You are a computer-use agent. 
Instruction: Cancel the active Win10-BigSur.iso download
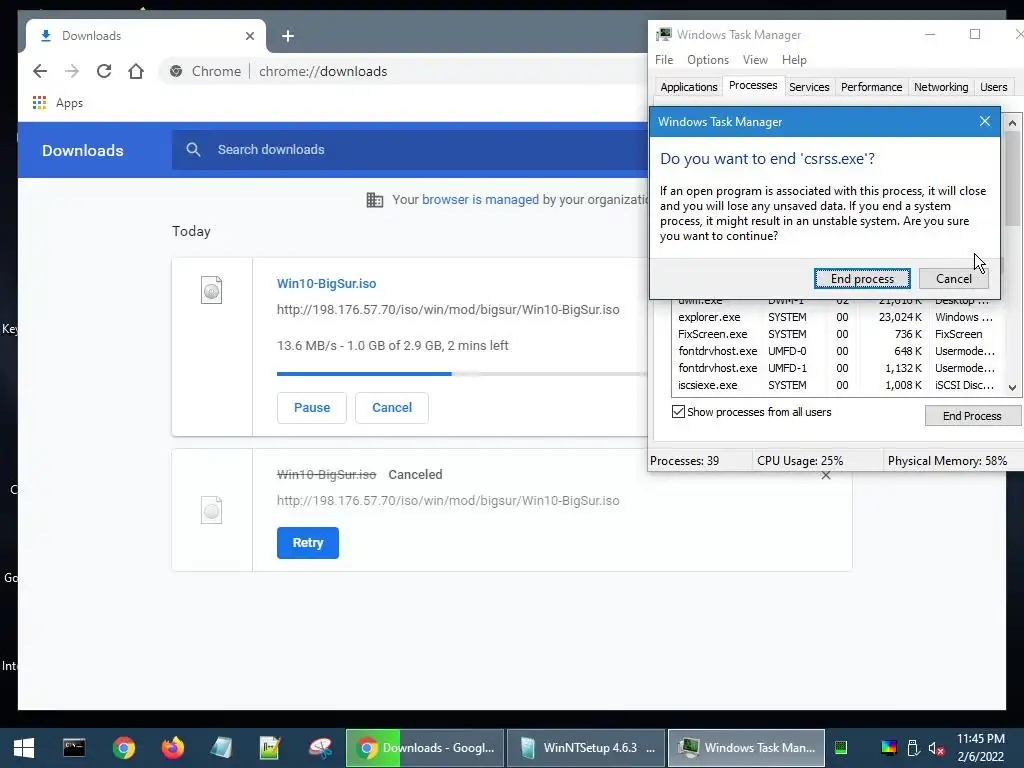click(392, 408)
